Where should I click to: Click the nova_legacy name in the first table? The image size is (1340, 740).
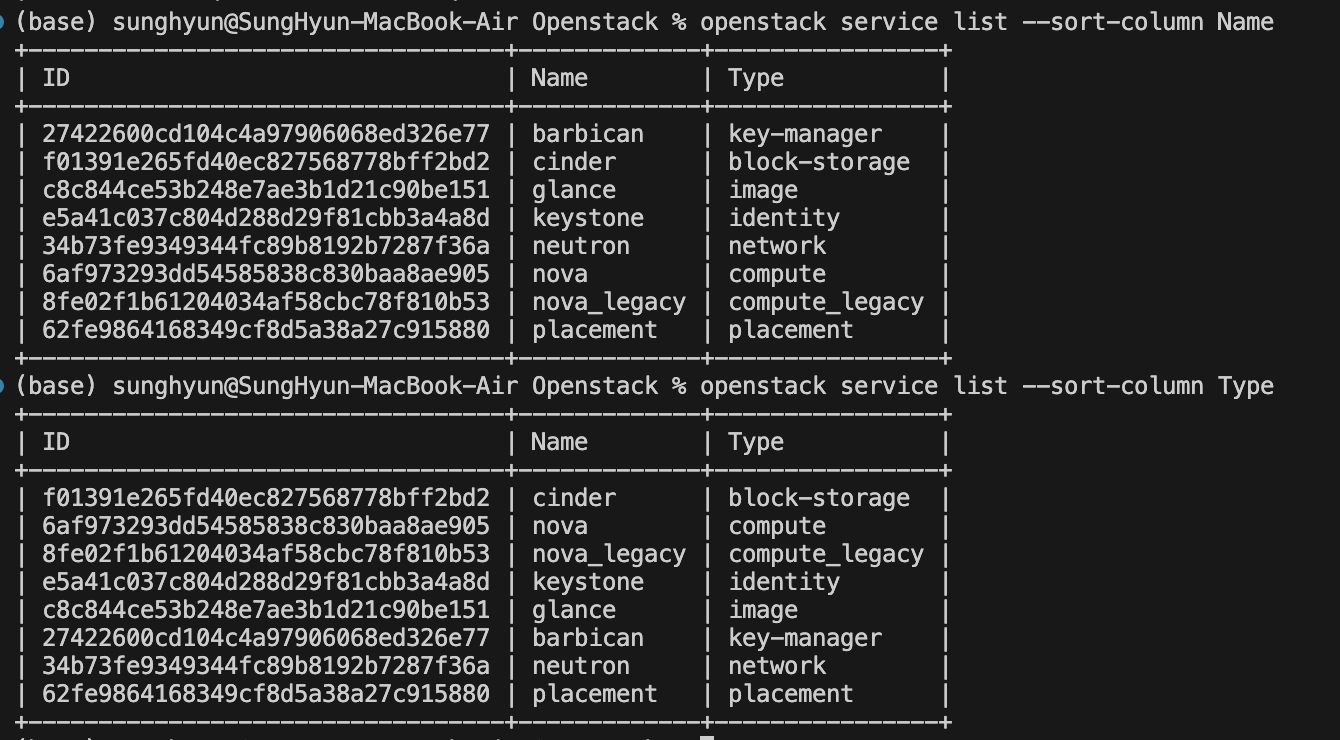tap(608, 302)
